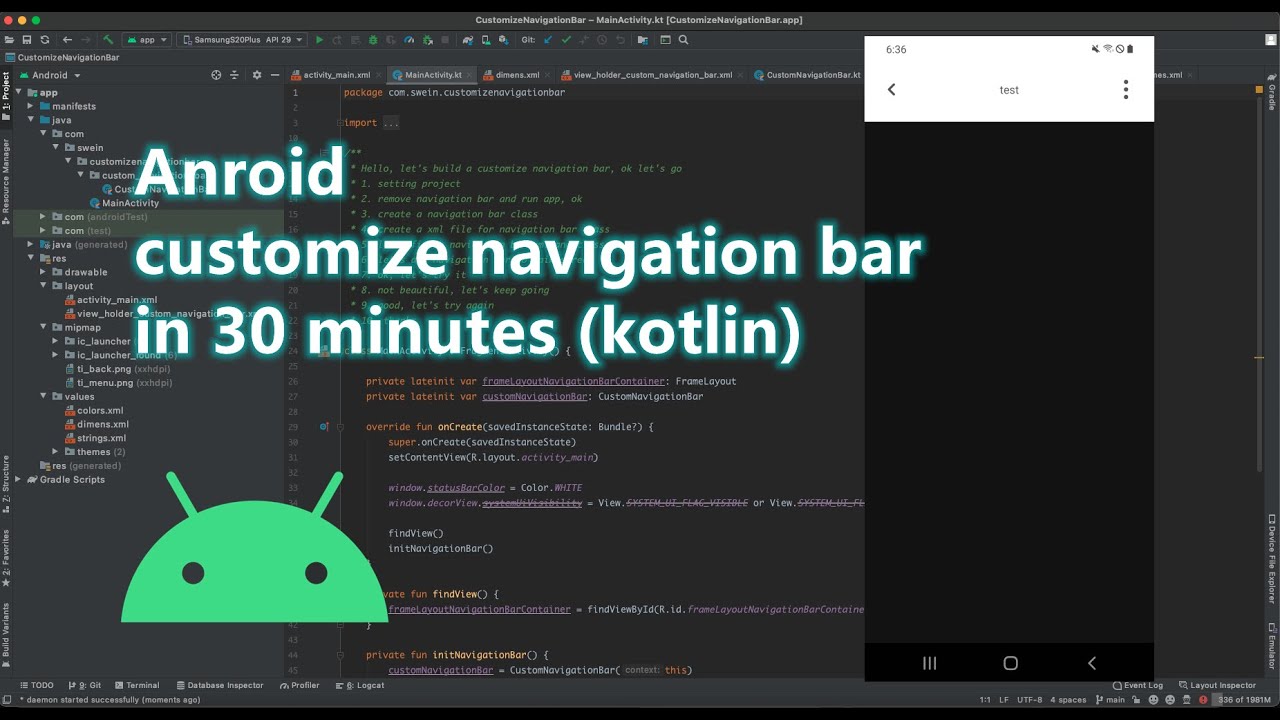1280x720 pixels.
Task: Open the Android project view dropdown
Action: click(49, 75)
